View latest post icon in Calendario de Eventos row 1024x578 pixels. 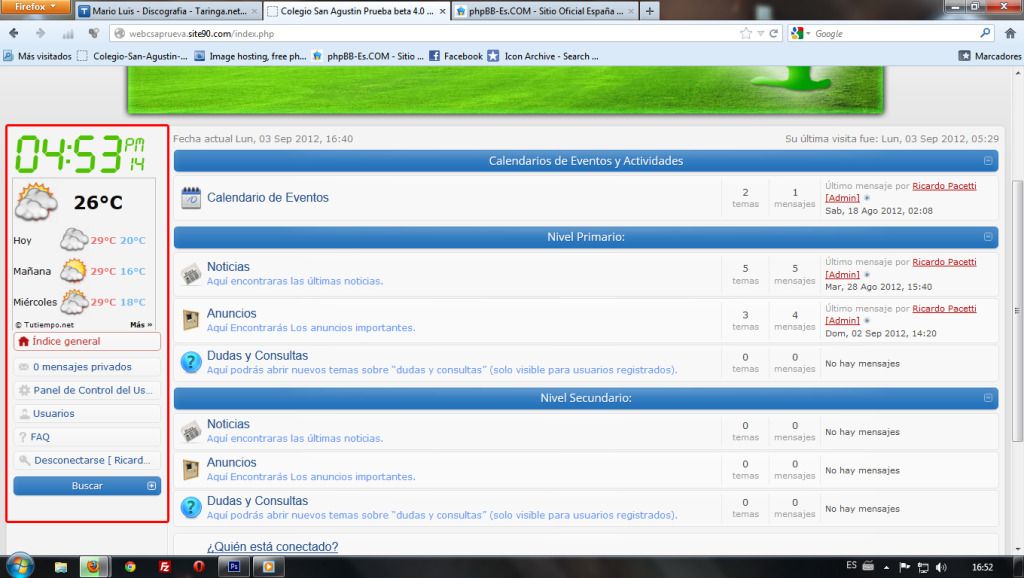pos(867,198)
